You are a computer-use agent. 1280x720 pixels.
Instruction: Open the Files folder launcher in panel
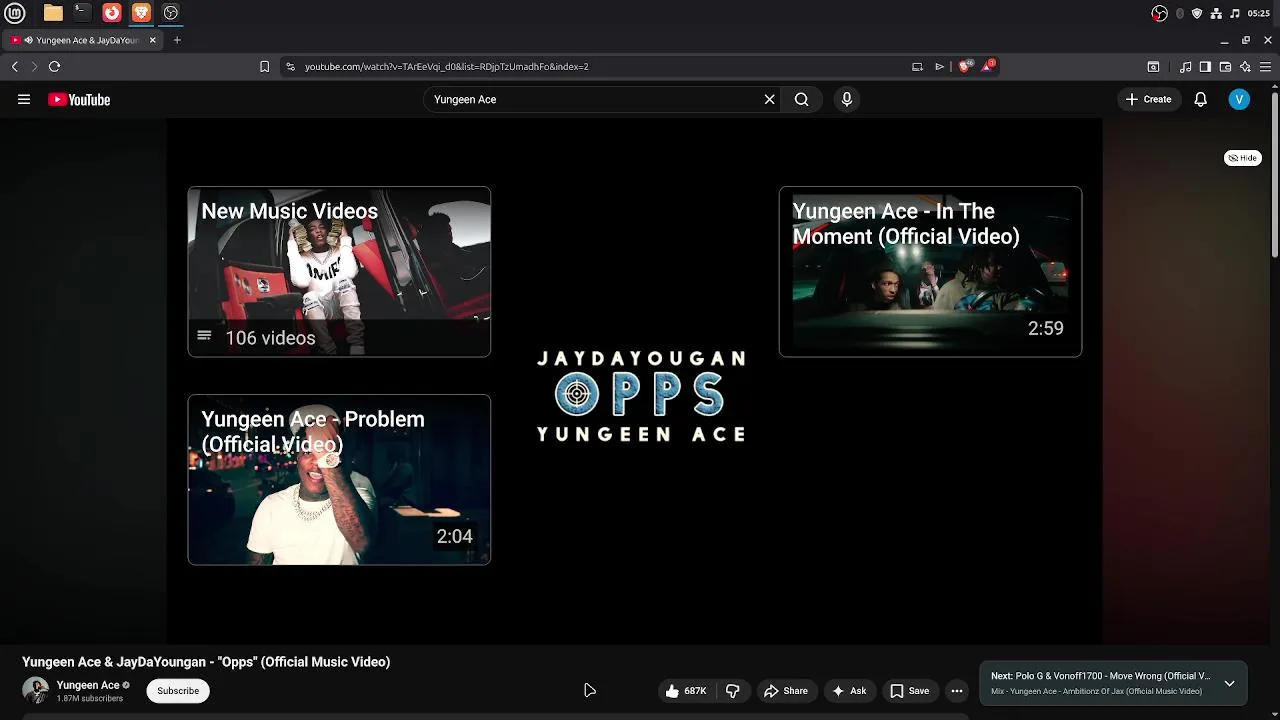coord(53,13)
